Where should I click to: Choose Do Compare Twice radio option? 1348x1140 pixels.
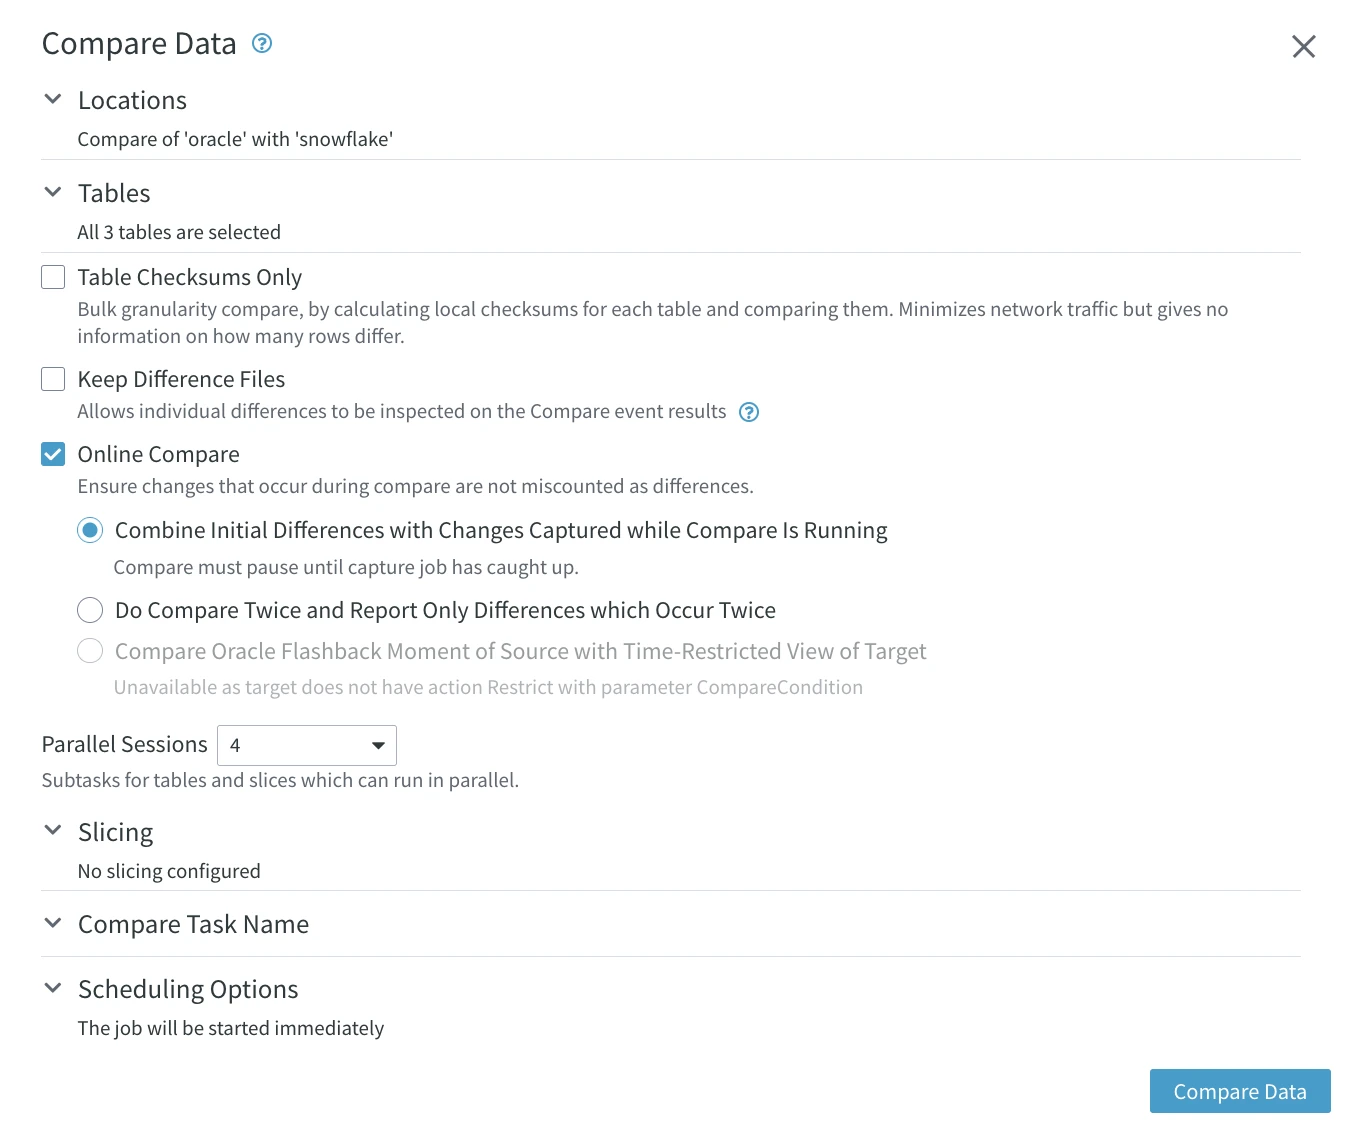tap(90, 610)
